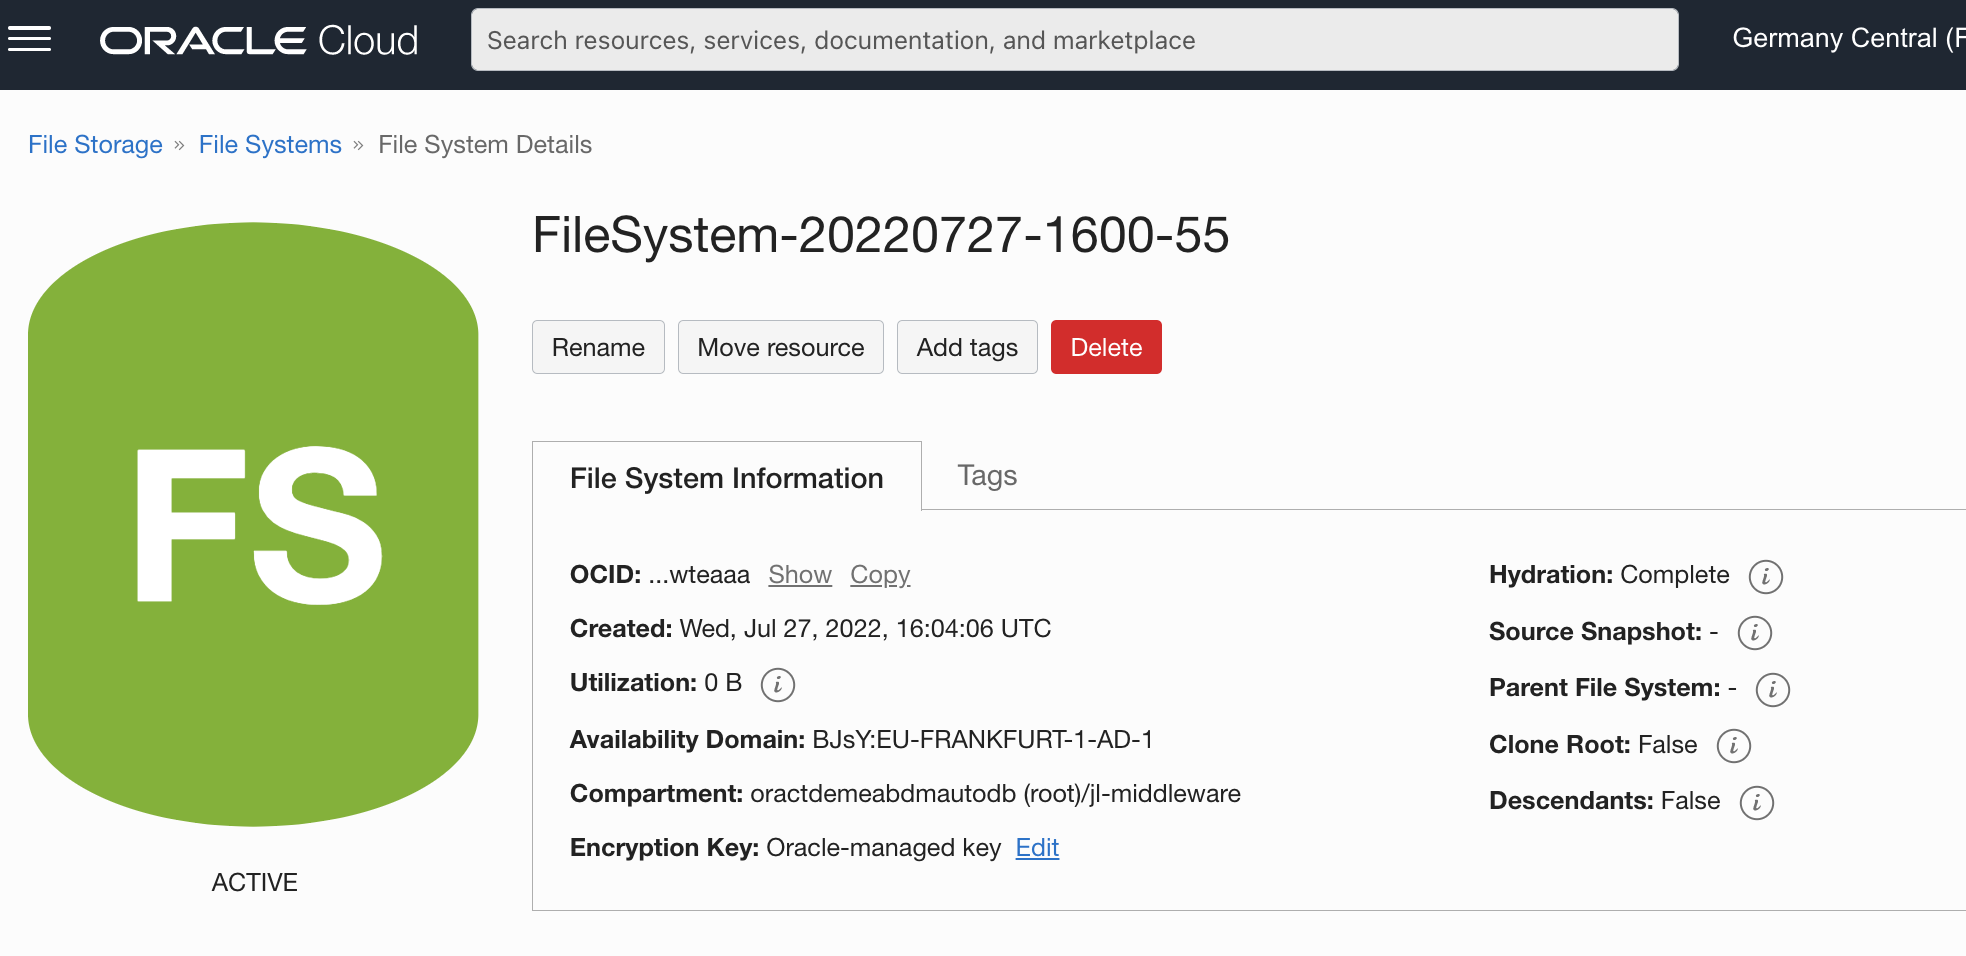
Task: Click the Rename button
Action: pos(598,347)
